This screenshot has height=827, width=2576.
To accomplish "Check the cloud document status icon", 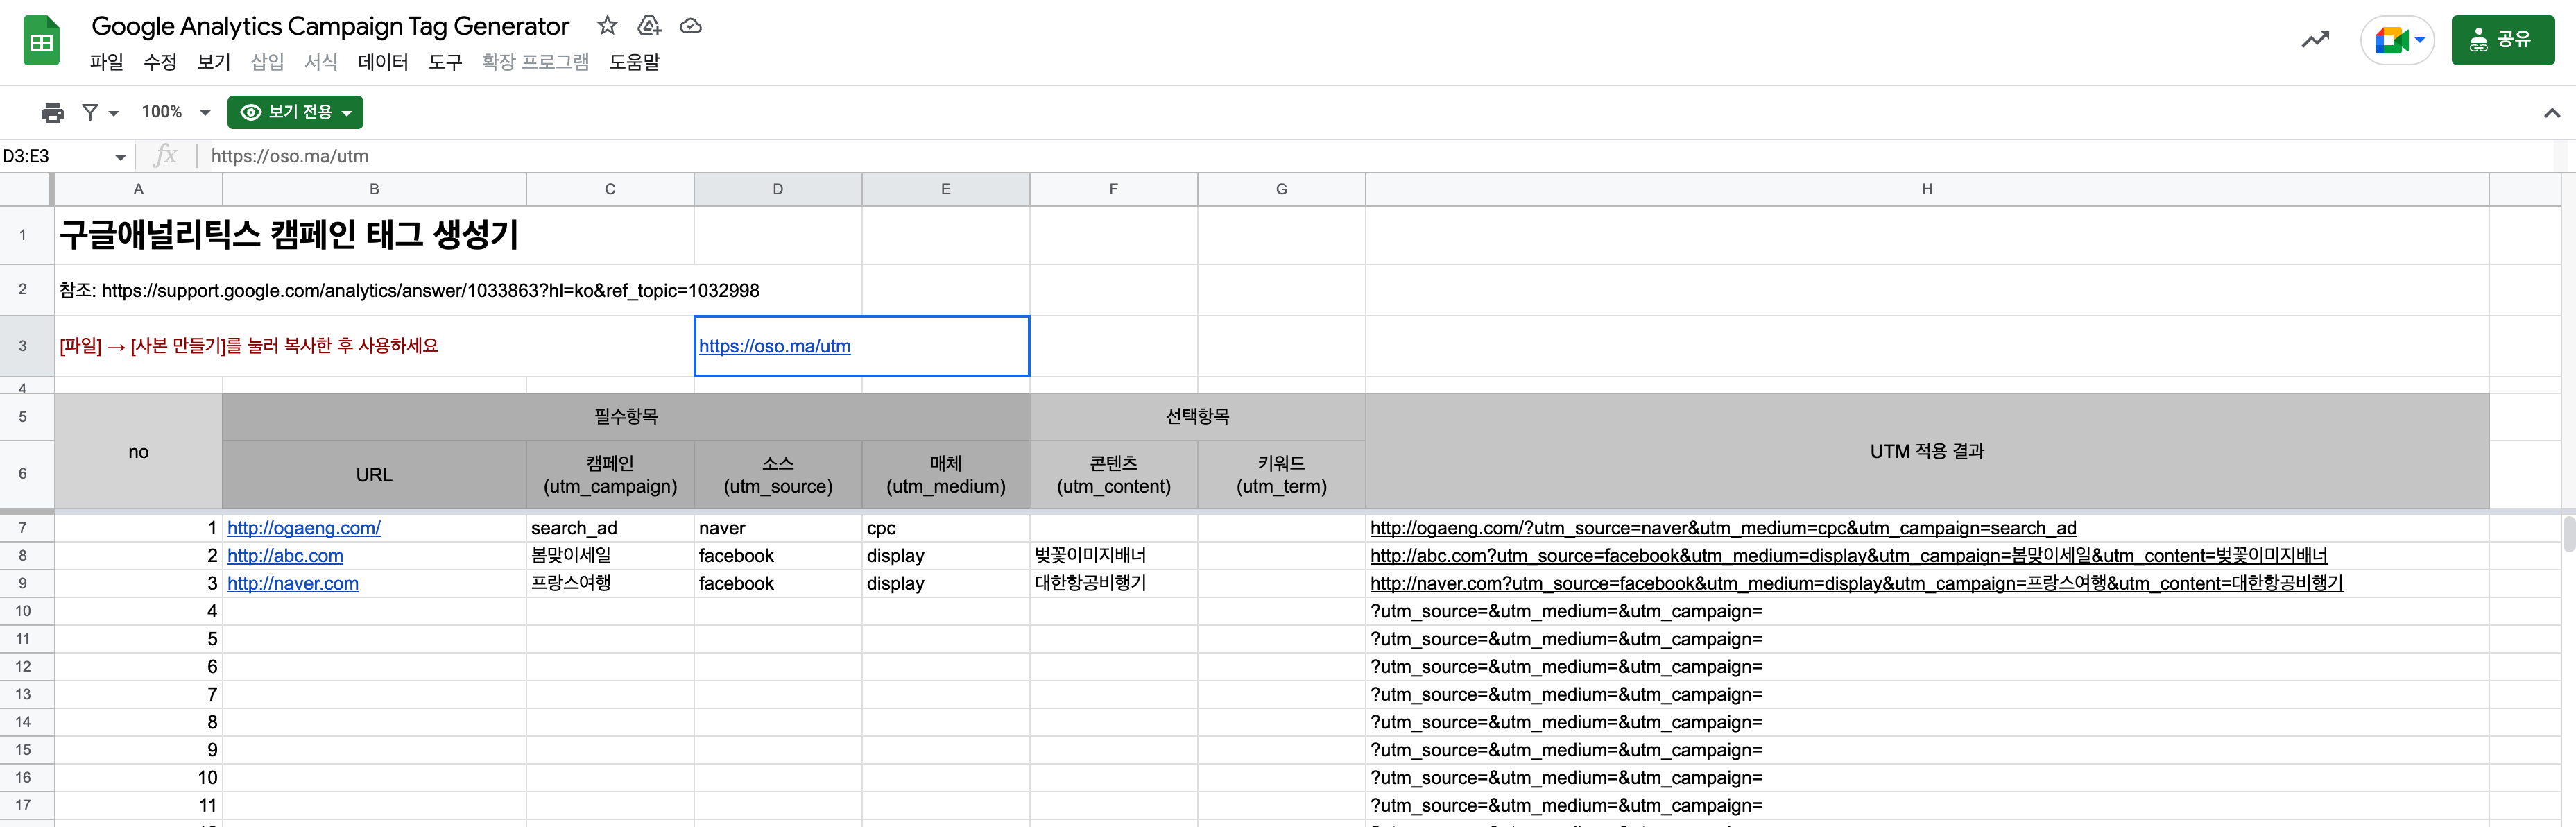I will [x=691, y=26].
